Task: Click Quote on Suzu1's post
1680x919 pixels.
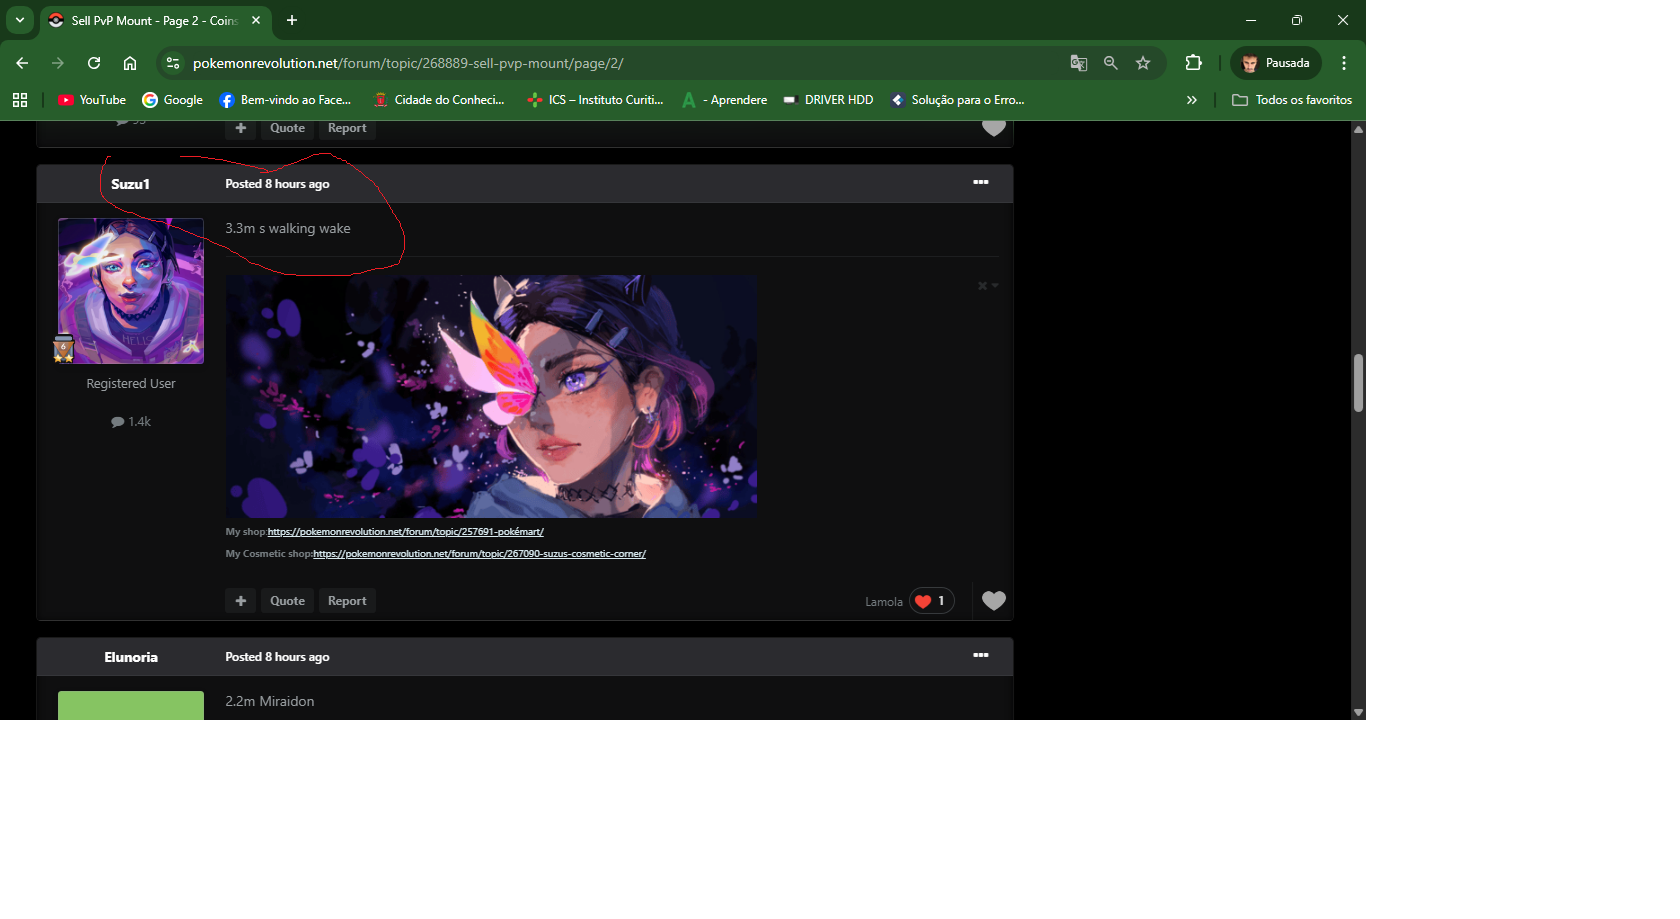Action: coord(287,601)
